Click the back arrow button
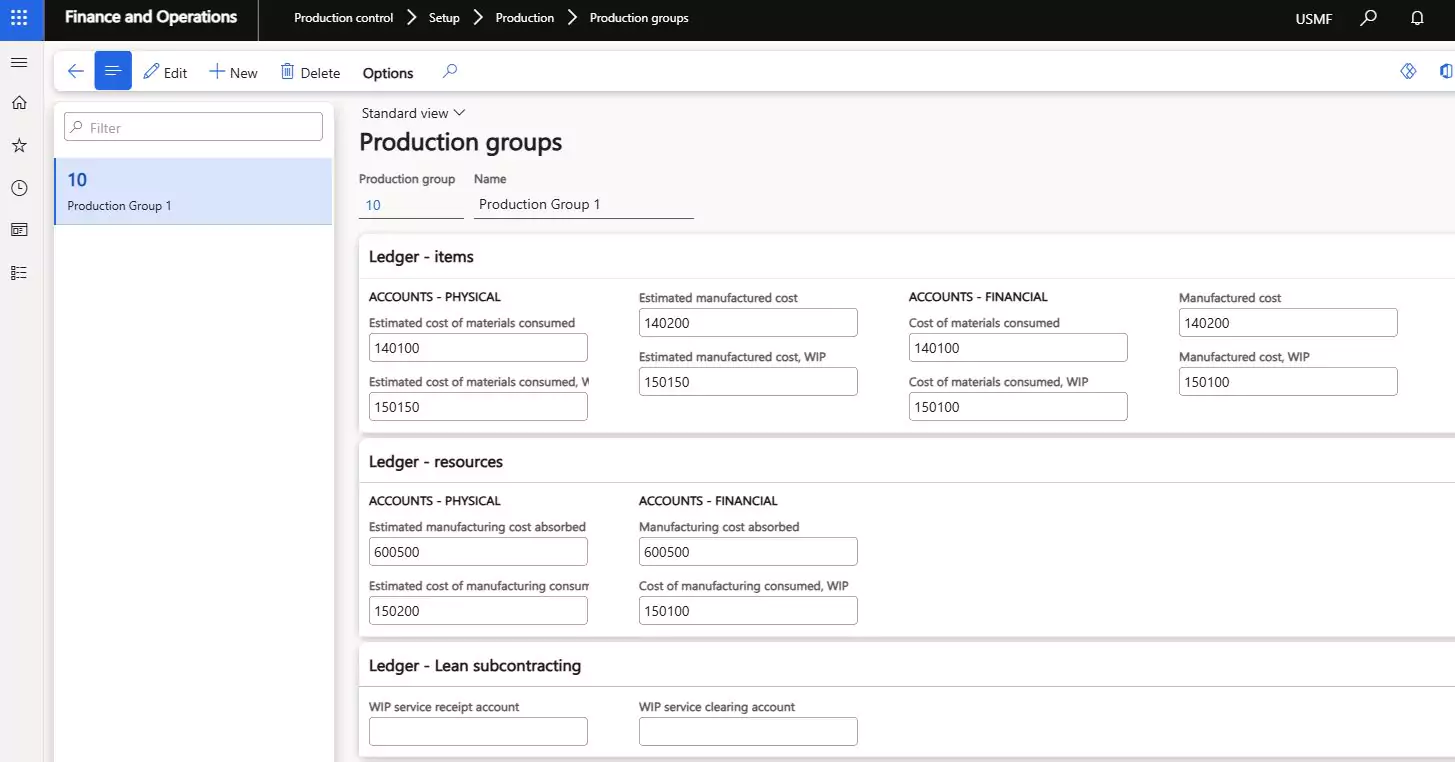The image size is (1455, 762). tap(75, 71)
